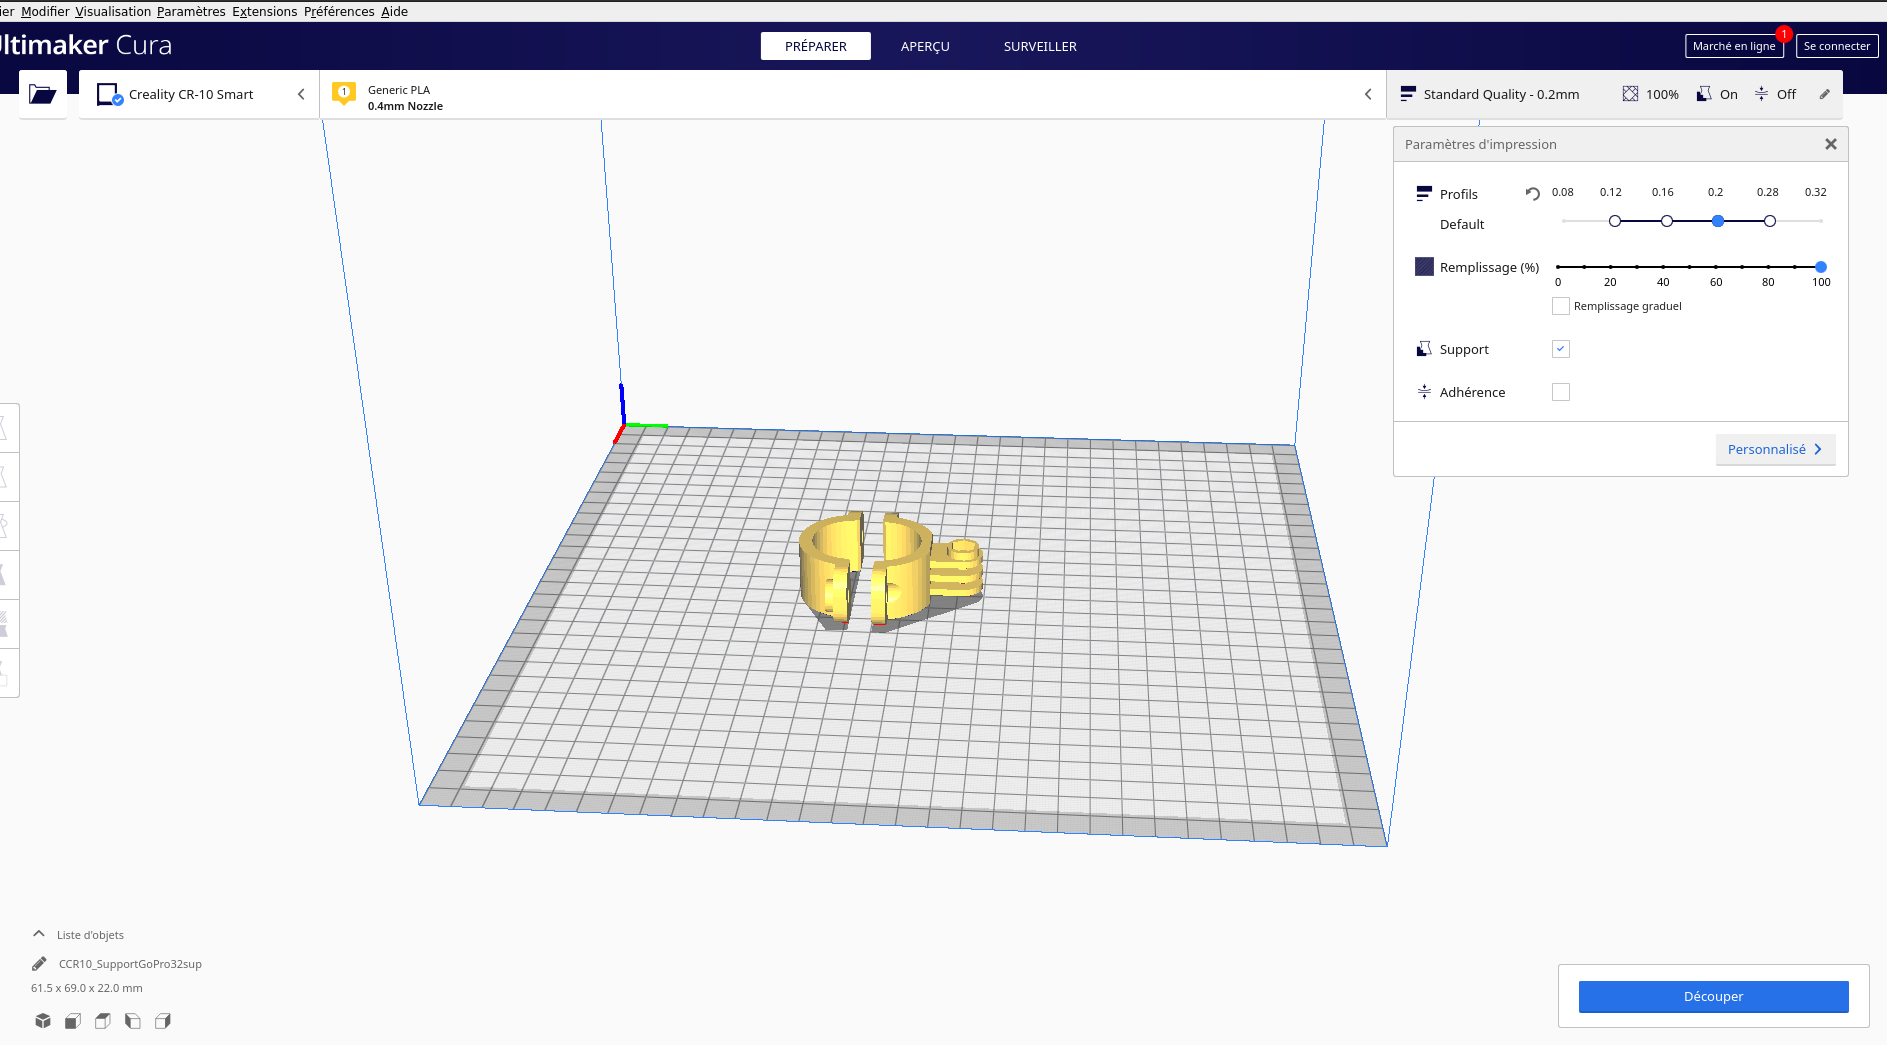Click the pencil icon in print settings bar
Image resolution: width=1887 pixels, height=1045 pixels.
tap(1824, 94)
